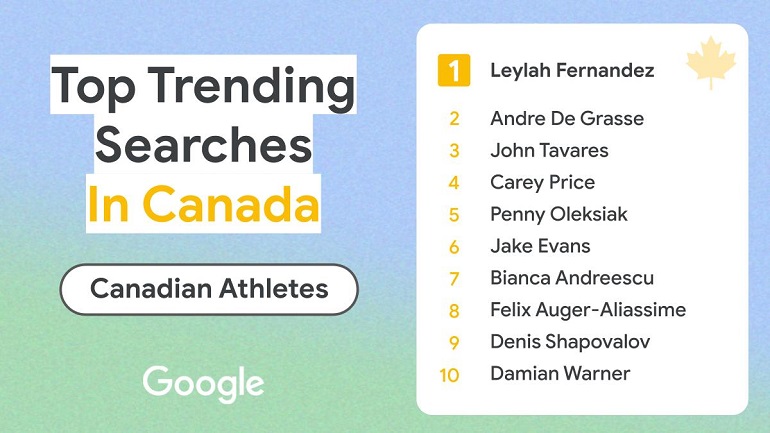
Task: Click the Google logo
Action: pyautogui.click(x=203, y=384)
